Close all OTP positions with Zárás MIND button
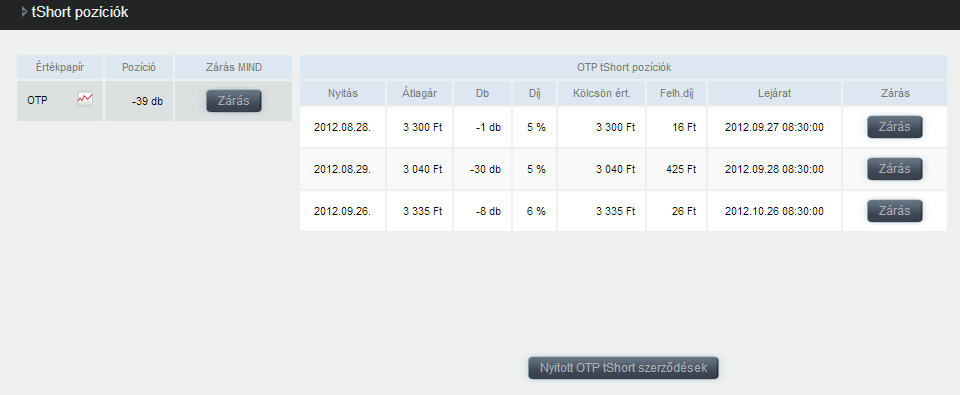Screen dimensions: 960x395 [234, 101]
